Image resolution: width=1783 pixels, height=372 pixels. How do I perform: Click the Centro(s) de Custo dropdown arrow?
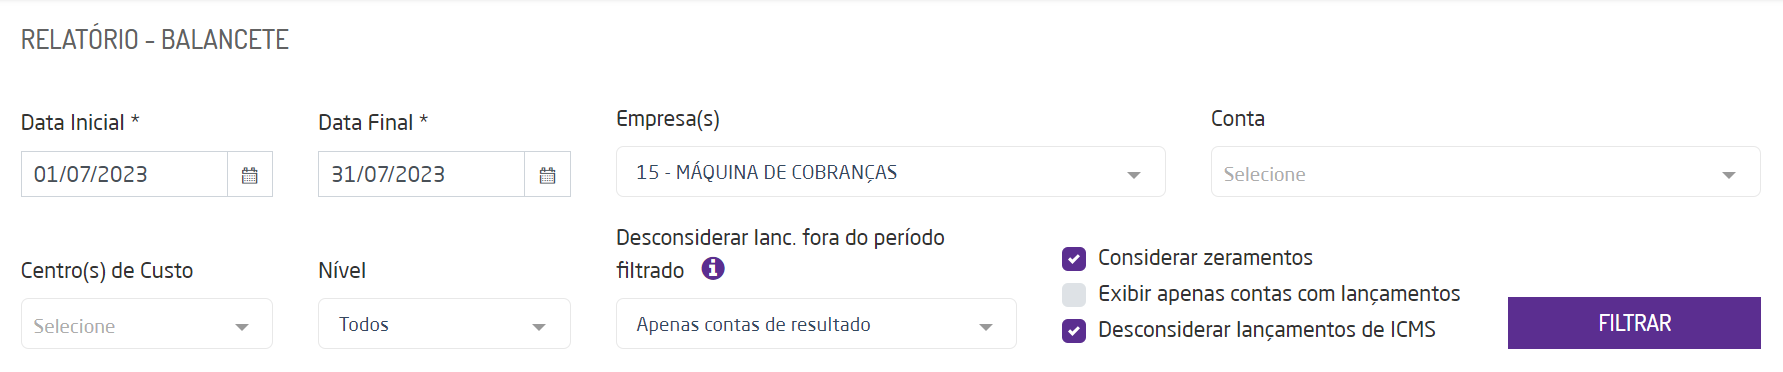[242, 326]
